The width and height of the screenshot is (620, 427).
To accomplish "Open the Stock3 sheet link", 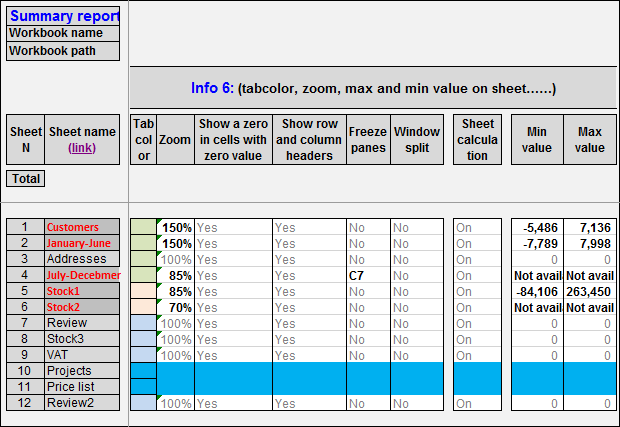I will (82, 339).
